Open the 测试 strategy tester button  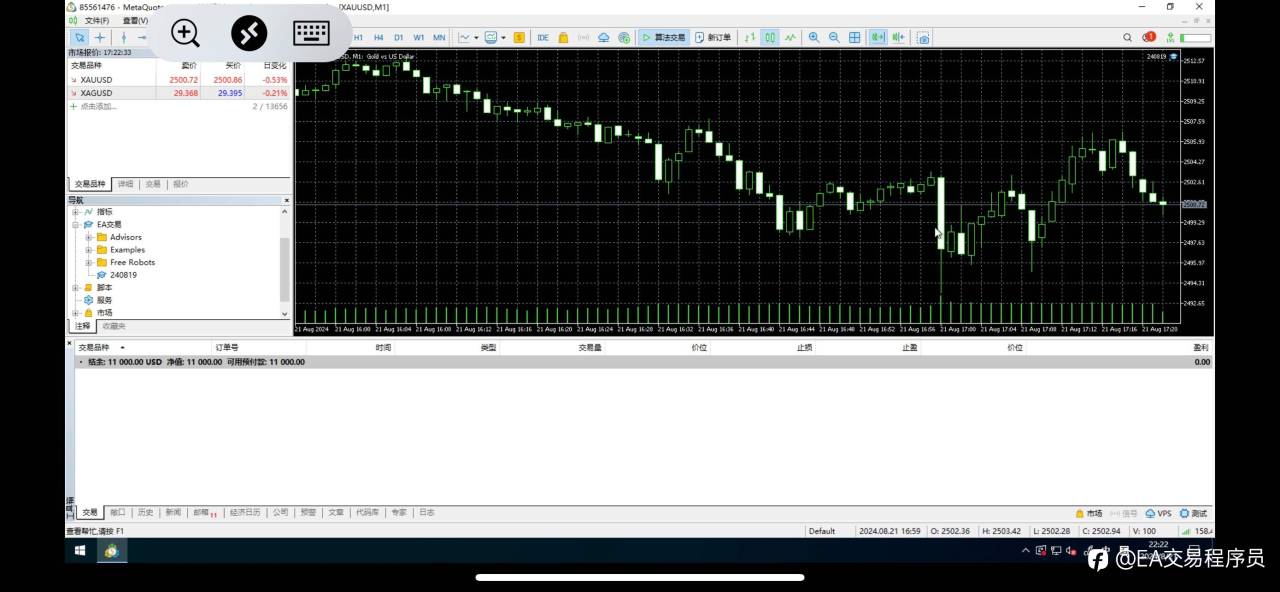[1194, 513]
